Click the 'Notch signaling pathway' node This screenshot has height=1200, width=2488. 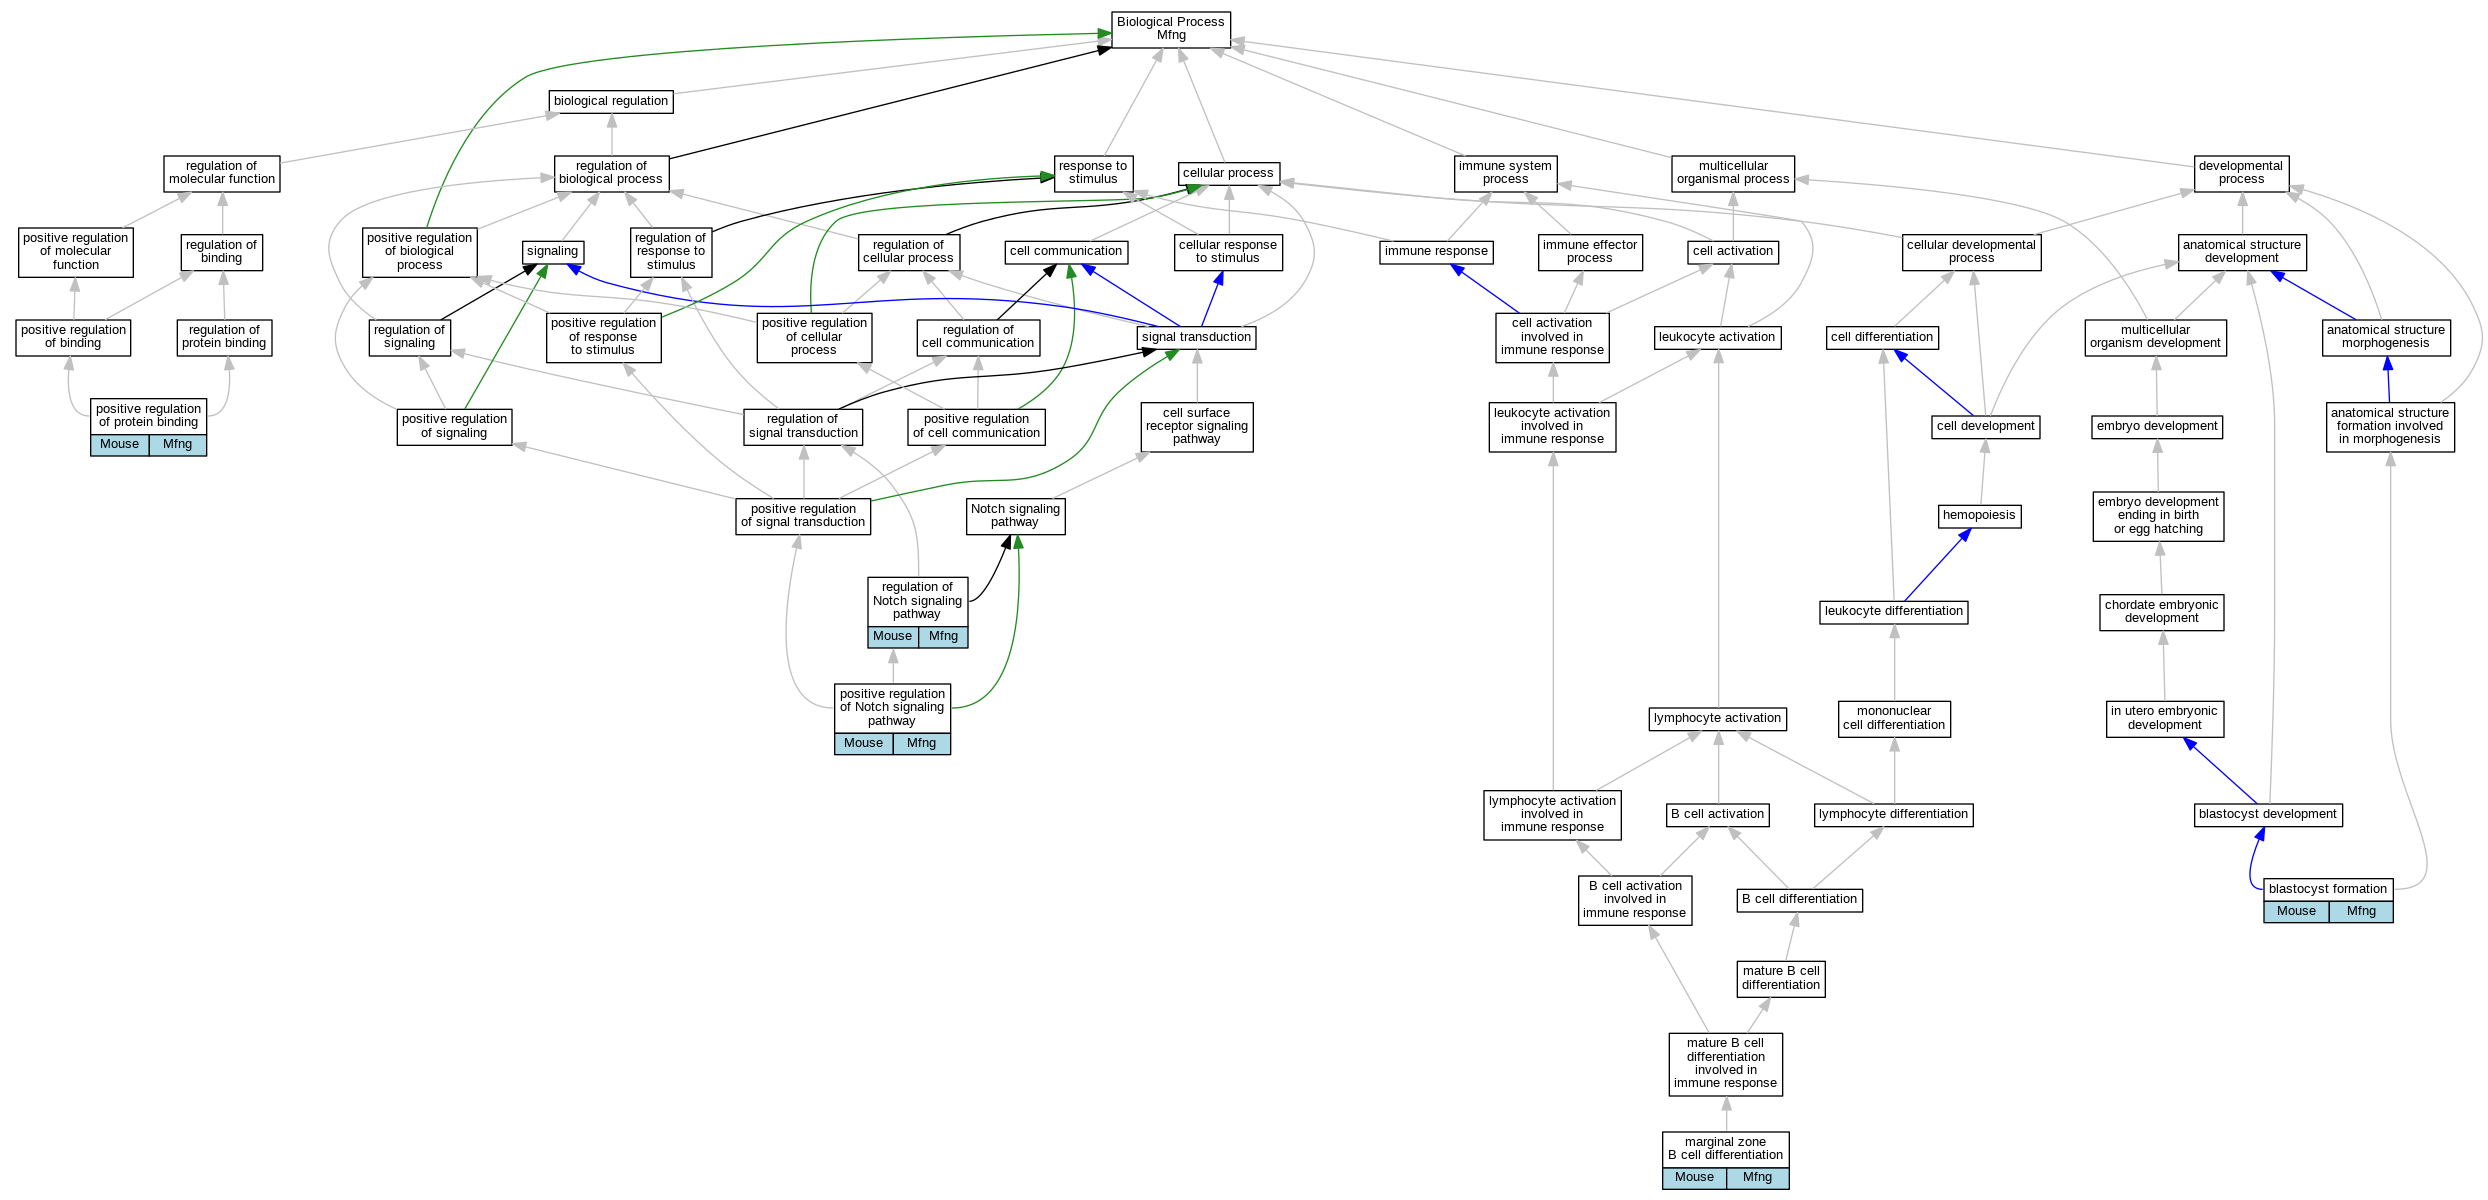point(1015,516)
